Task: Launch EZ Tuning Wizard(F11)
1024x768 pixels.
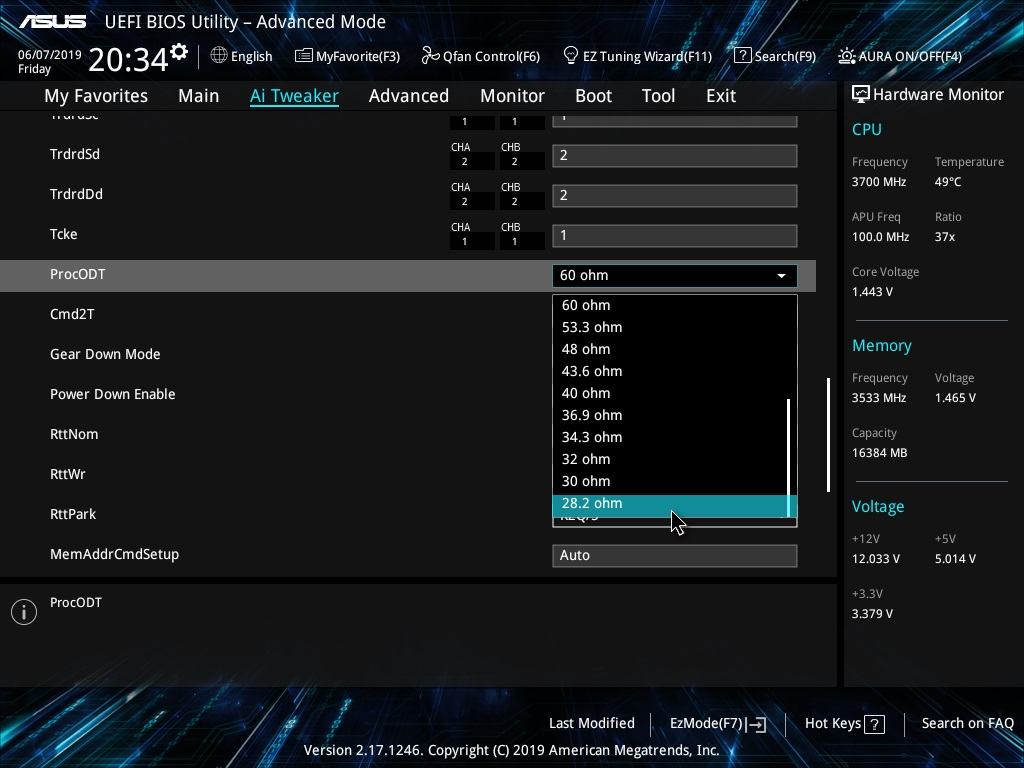Action: pyautogui.click(x=637, y=56)
